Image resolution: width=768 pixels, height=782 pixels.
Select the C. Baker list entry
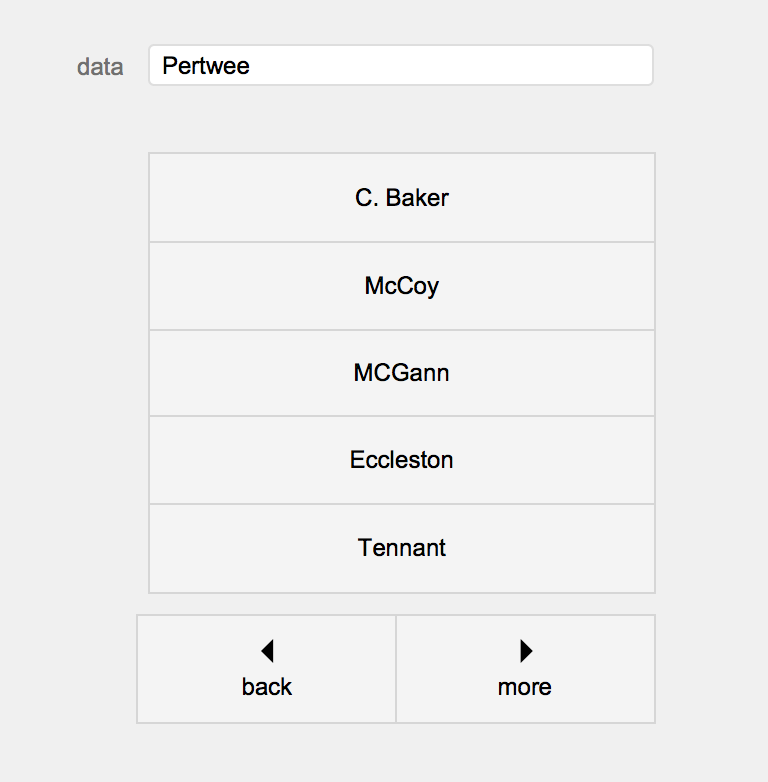(401, 198)
